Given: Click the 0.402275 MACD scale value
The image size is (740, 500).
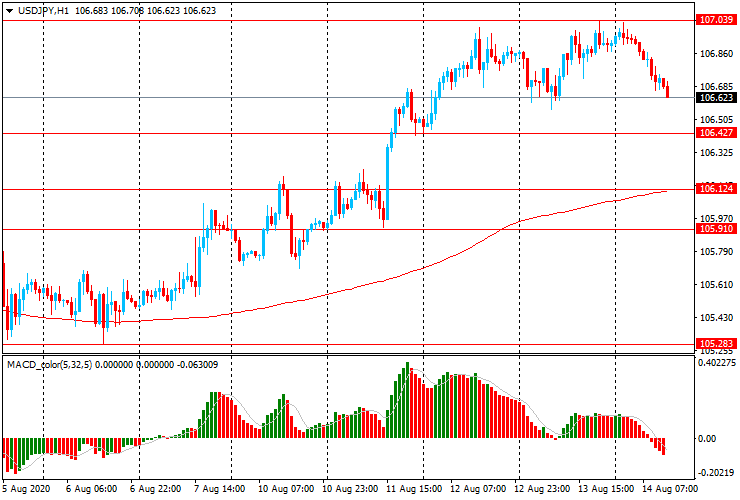Looking at the screenshot, I should [x=716, y=363].
